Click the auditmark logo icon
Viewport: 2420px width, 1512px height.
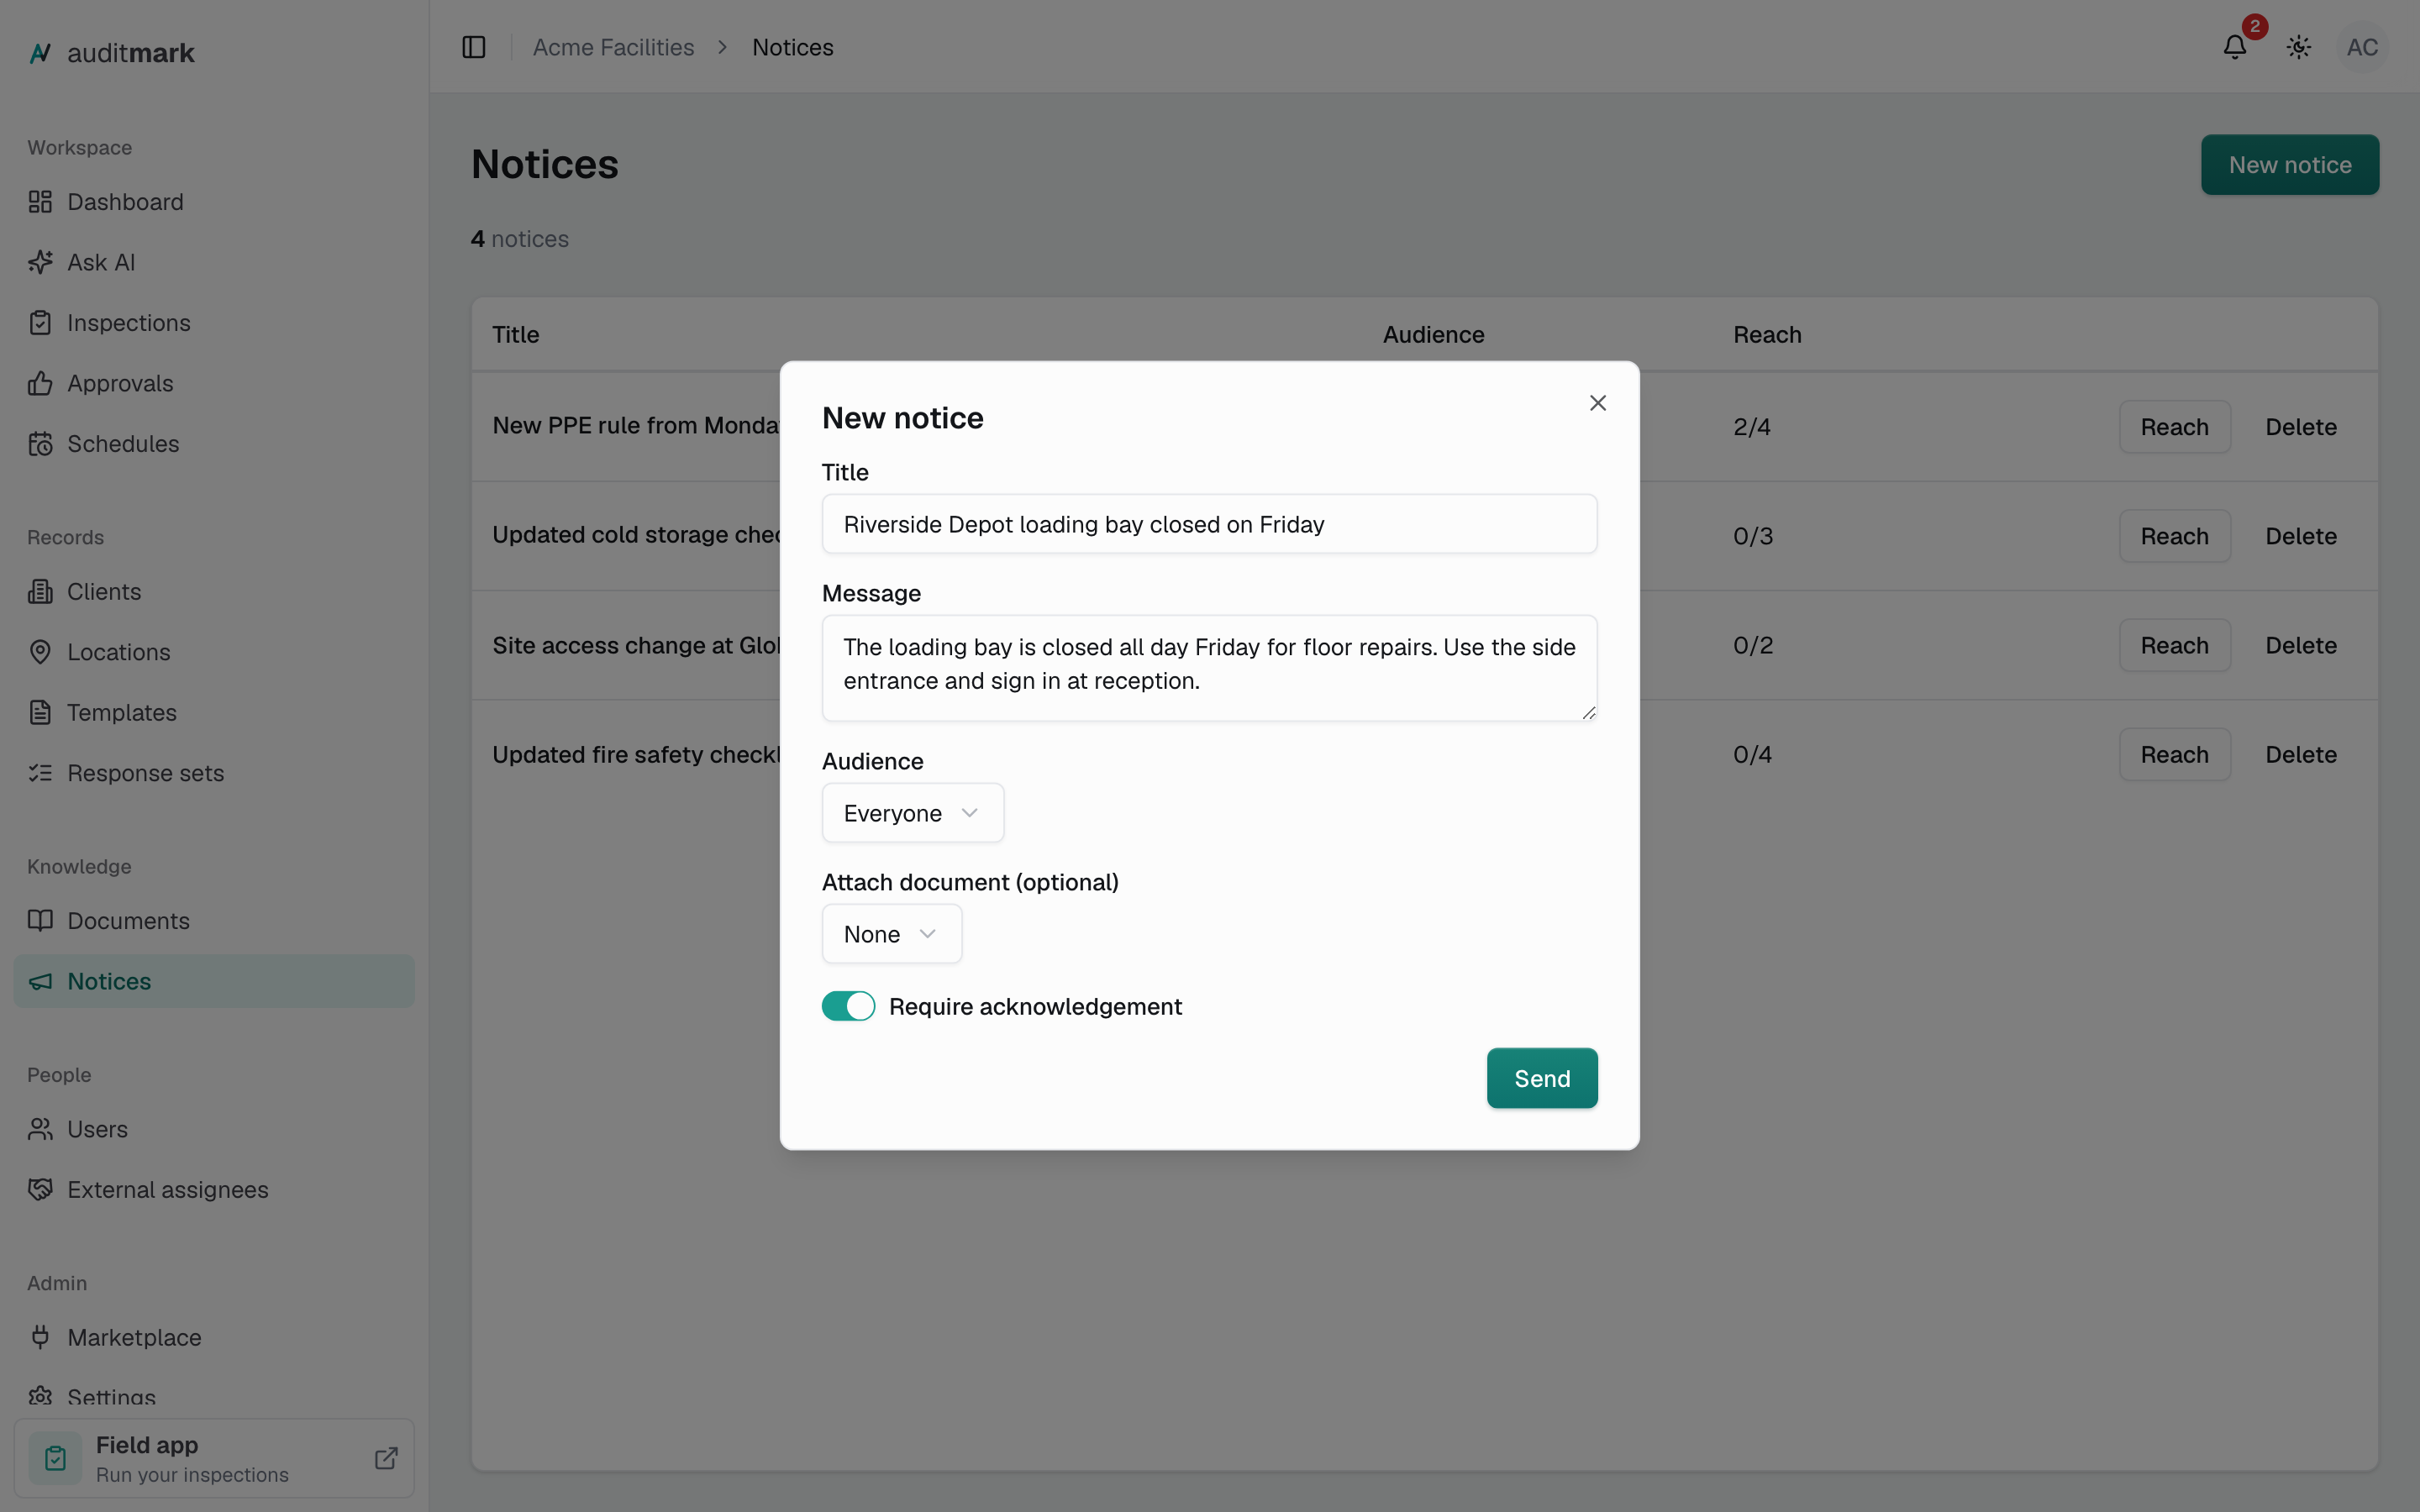click(40, 53)
